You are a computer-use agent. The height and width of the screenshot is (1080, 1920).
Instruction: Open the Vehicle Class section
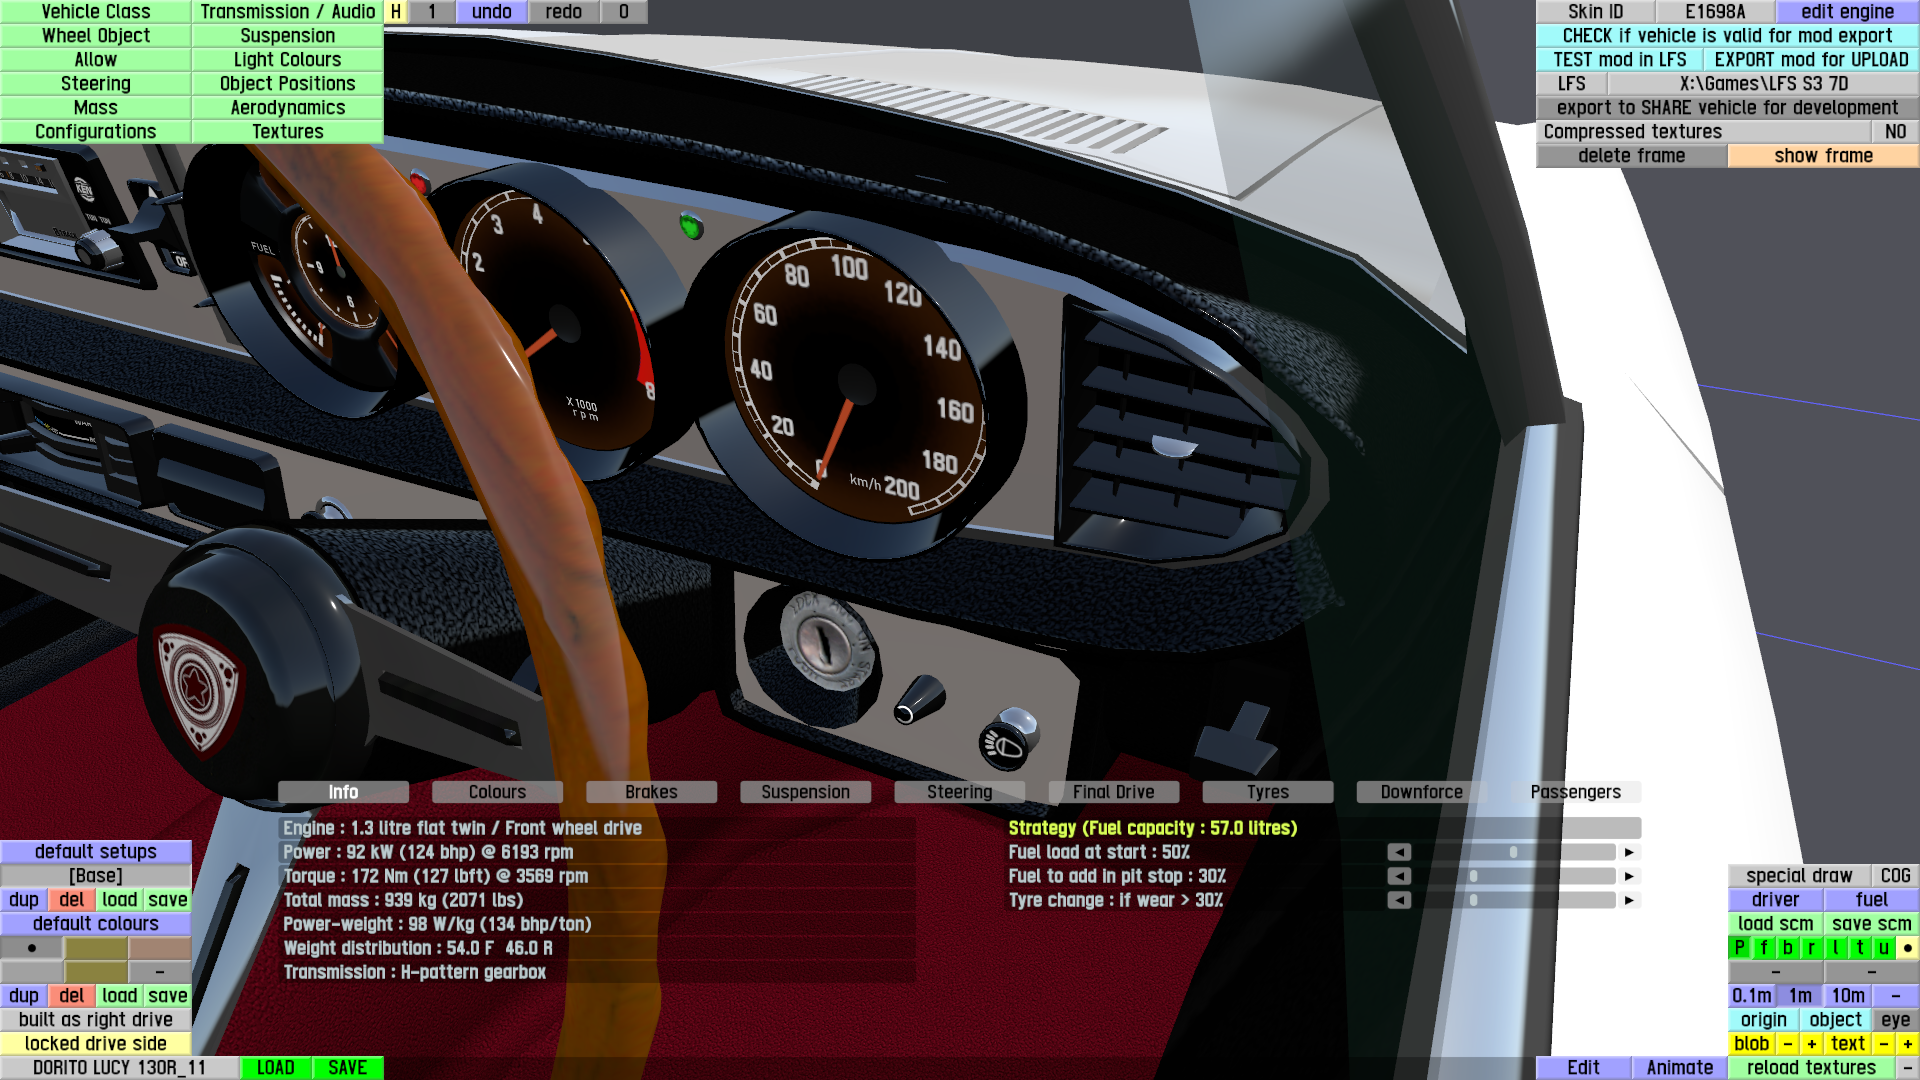click(x=96, y=12)
